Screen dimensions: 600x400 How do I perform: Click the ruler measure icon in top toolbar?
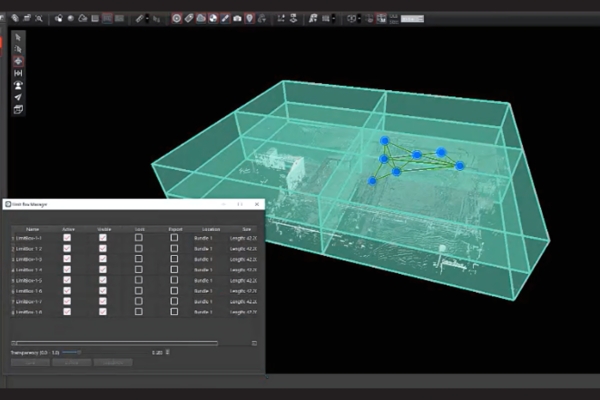pos(140,18)
